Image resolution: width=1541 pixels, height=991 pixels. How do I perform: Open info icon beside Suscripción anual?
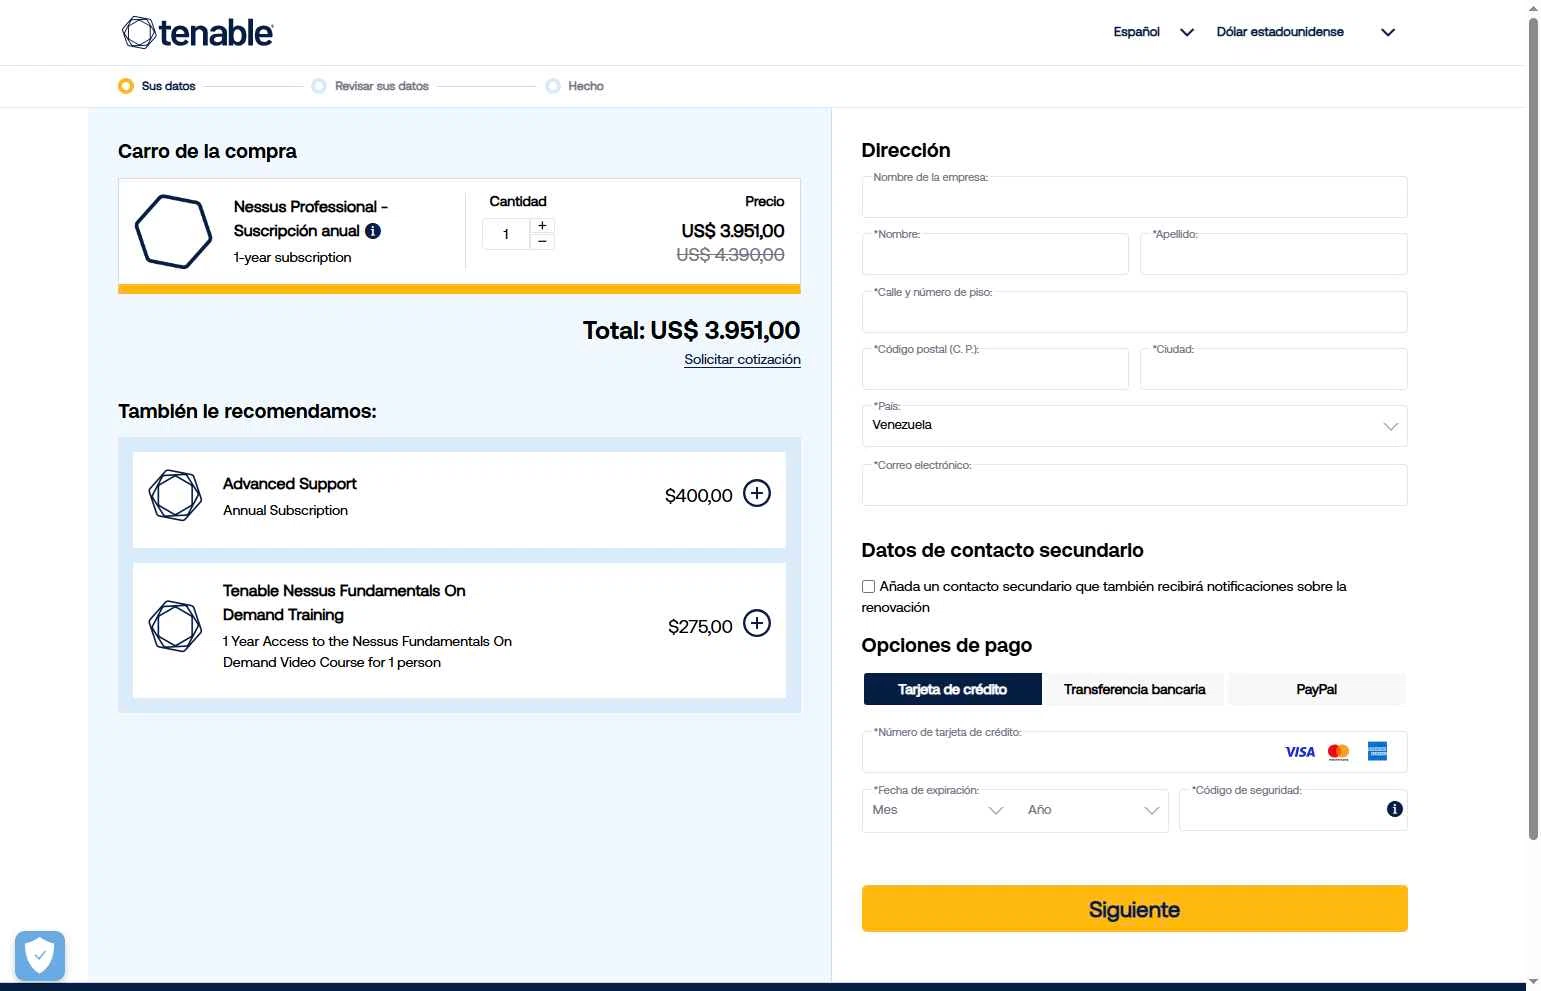[373, 231]
